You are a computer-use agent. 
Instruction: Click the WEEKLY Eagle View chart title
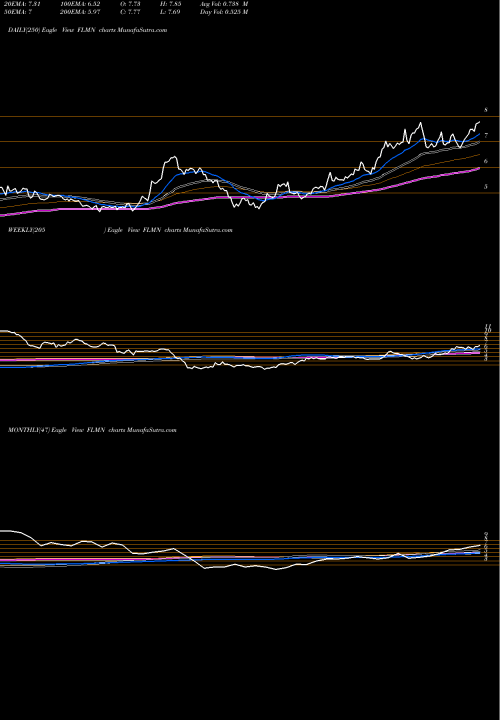click(120, 230)
